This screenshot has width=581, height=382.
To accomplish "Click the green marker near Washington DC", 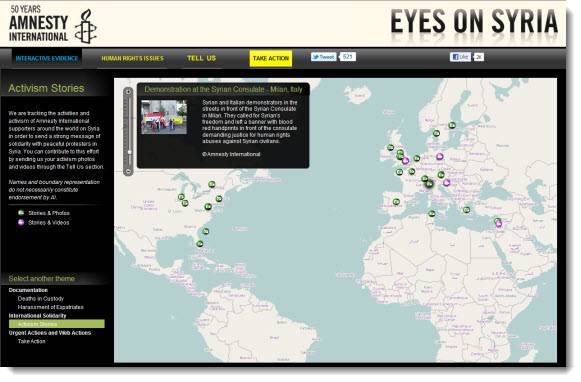I will tap(208, 206).
